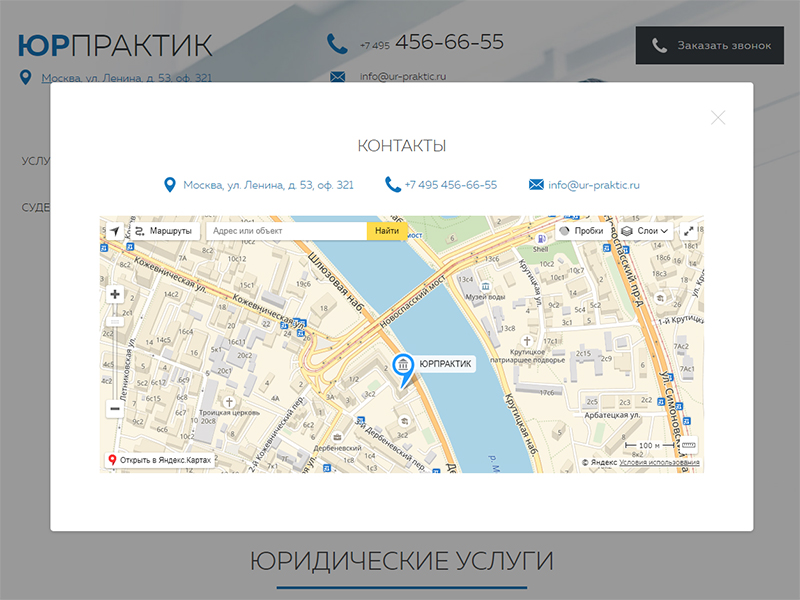800x600 pixels.
Task: Click the address search field on the map
Action: point(286,231)
